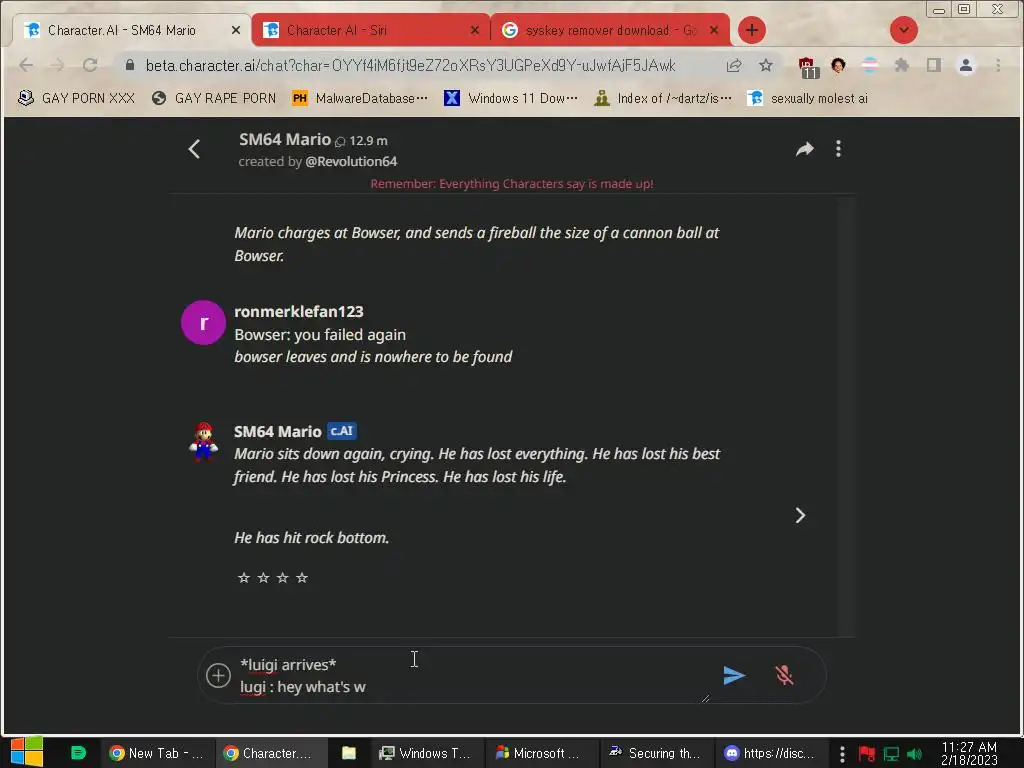Switch to New Tab Chrome taskbar item
Image resolution: width=1024 pixels, height=768 pixels.
coord(157,753)
